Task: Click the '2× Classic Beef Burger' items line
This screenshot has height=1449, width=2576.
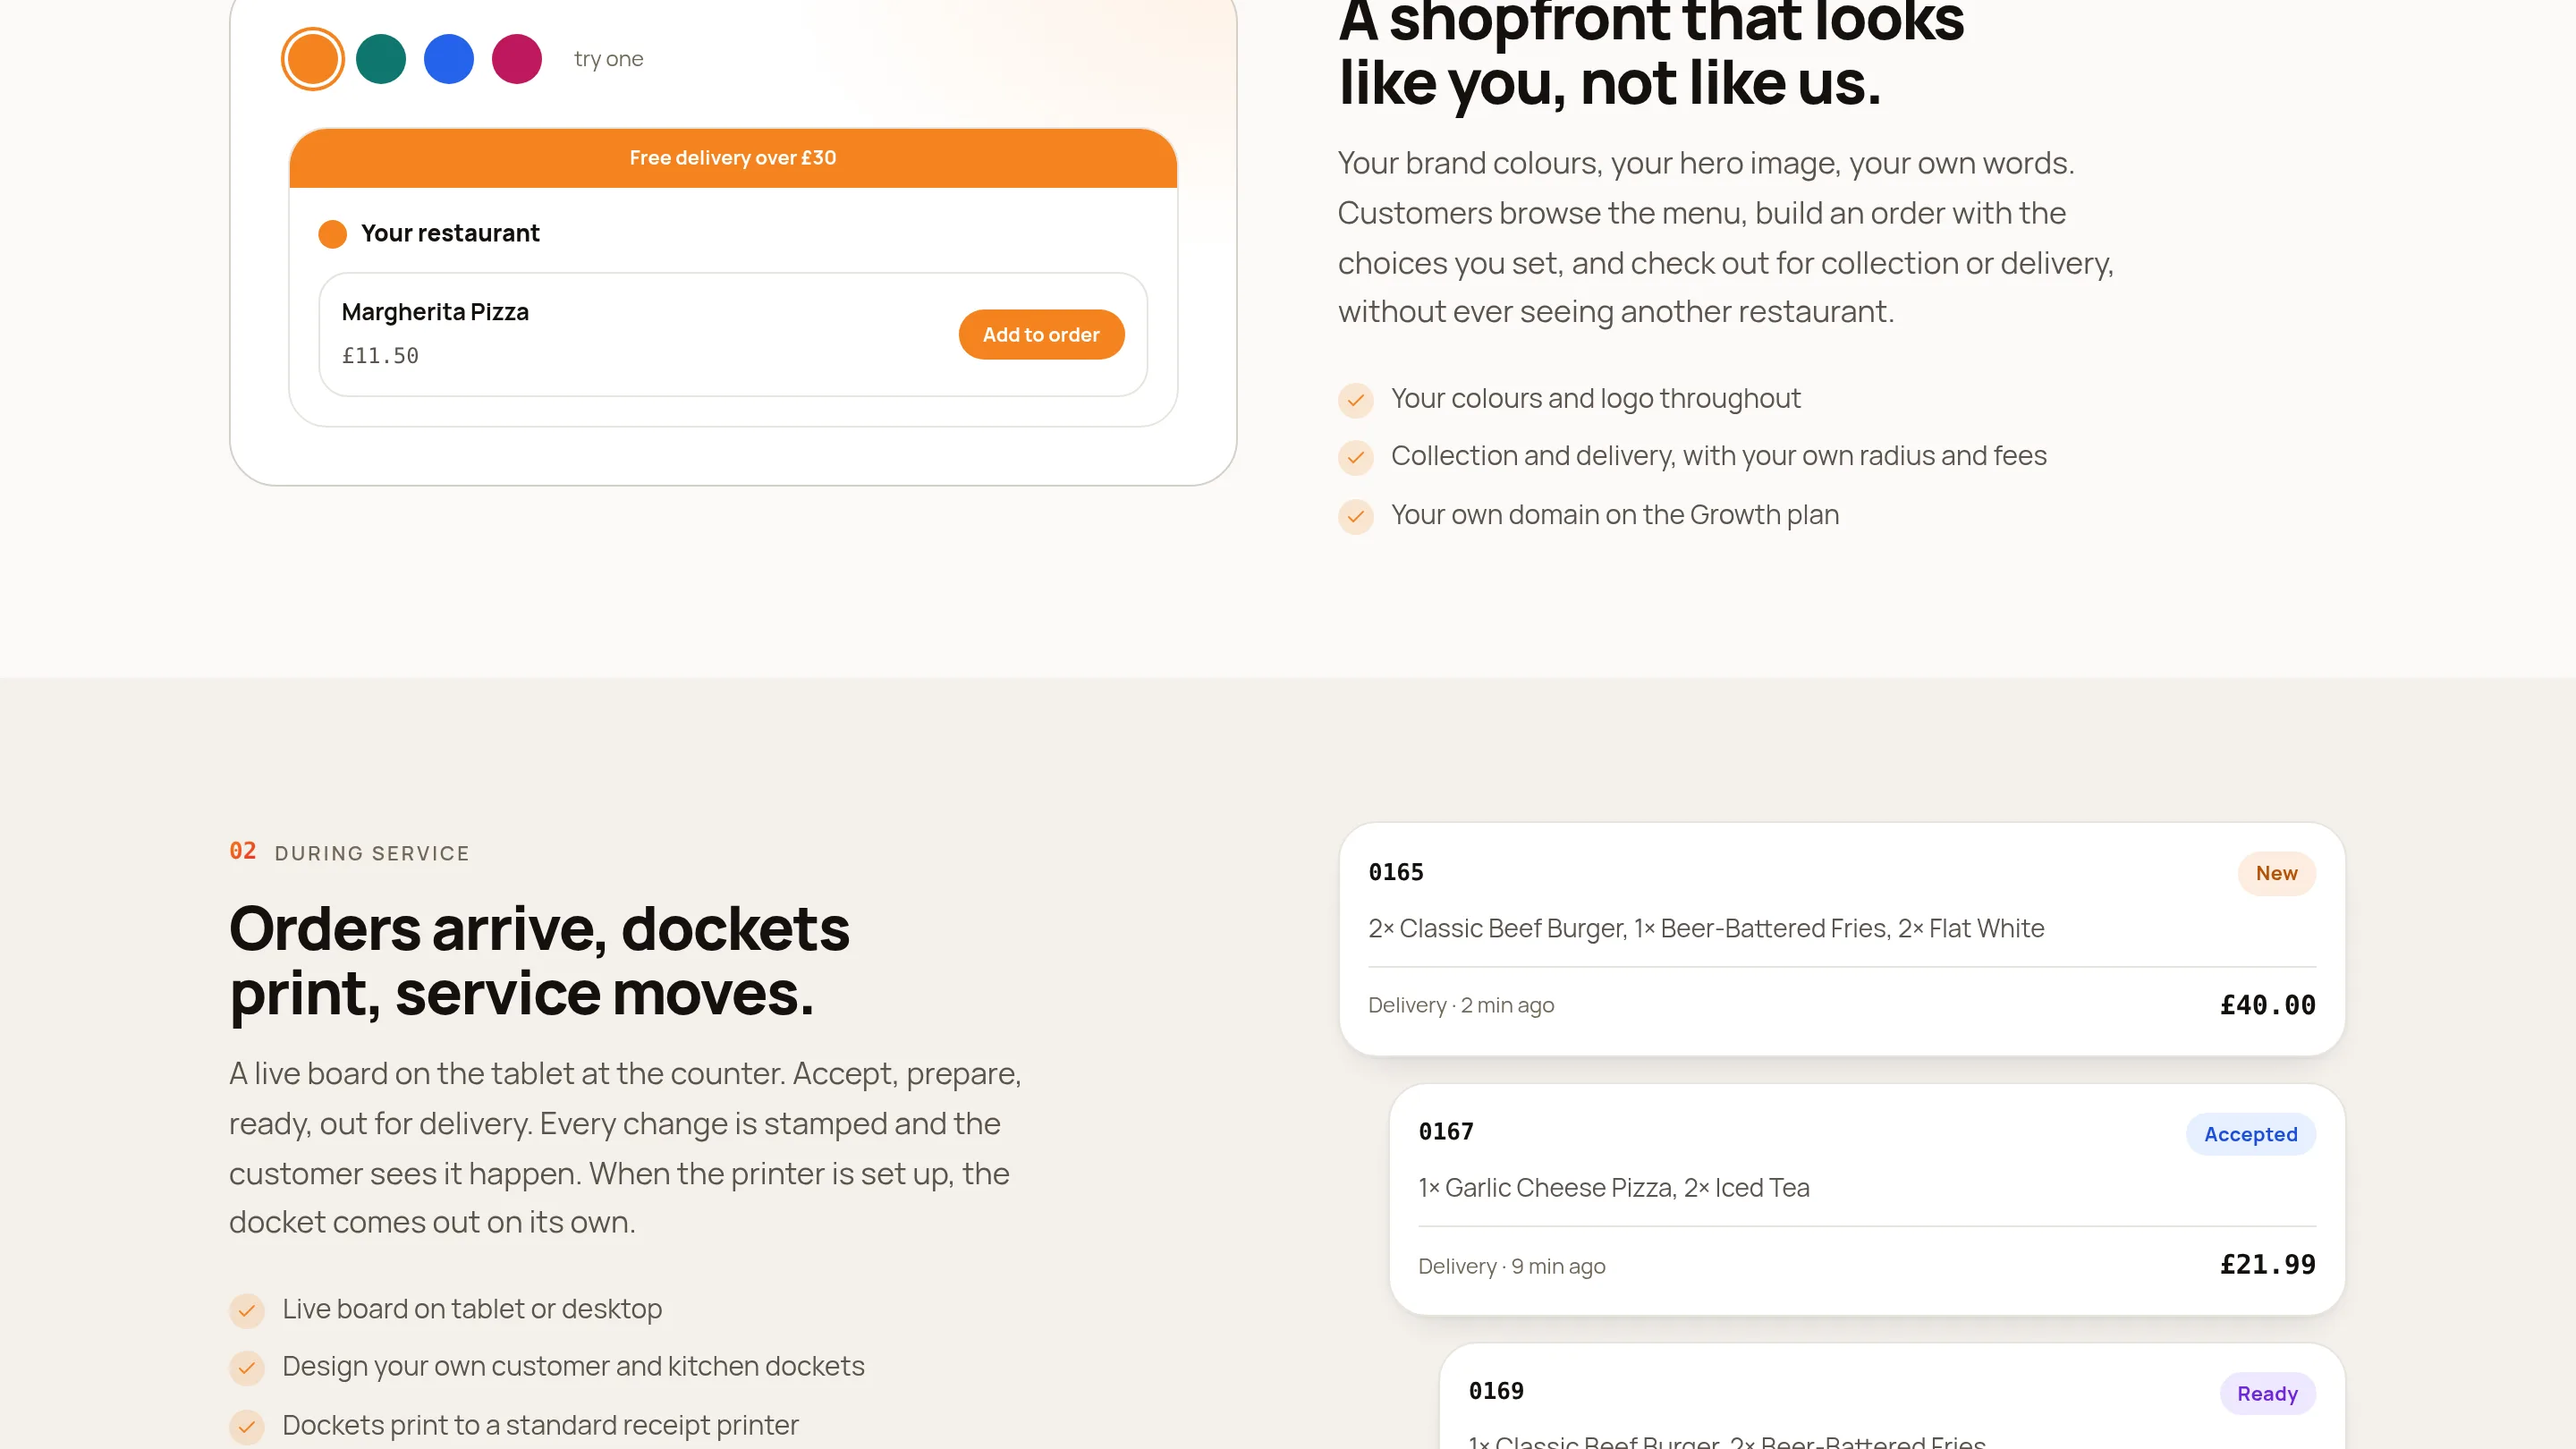Action: [x=1706, y=929]
